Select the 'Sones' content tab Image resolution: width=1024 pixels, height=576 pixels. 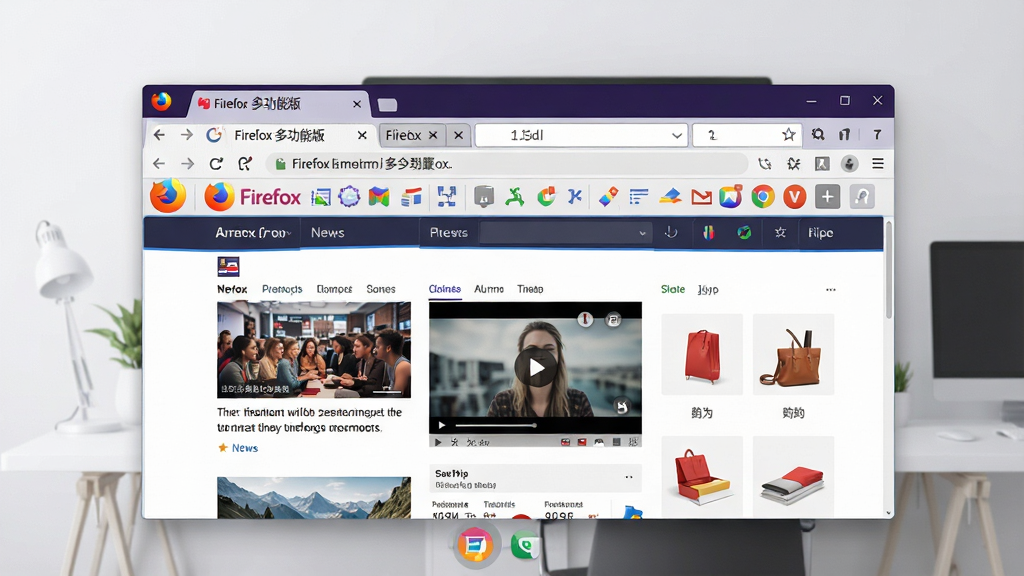click(381, 289)
